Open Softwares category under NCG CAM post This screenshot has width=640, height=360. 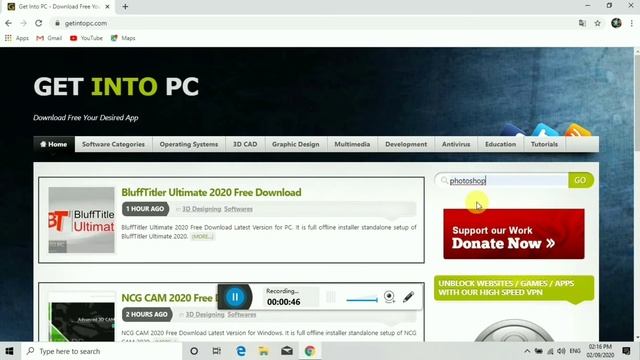[242, 315]
